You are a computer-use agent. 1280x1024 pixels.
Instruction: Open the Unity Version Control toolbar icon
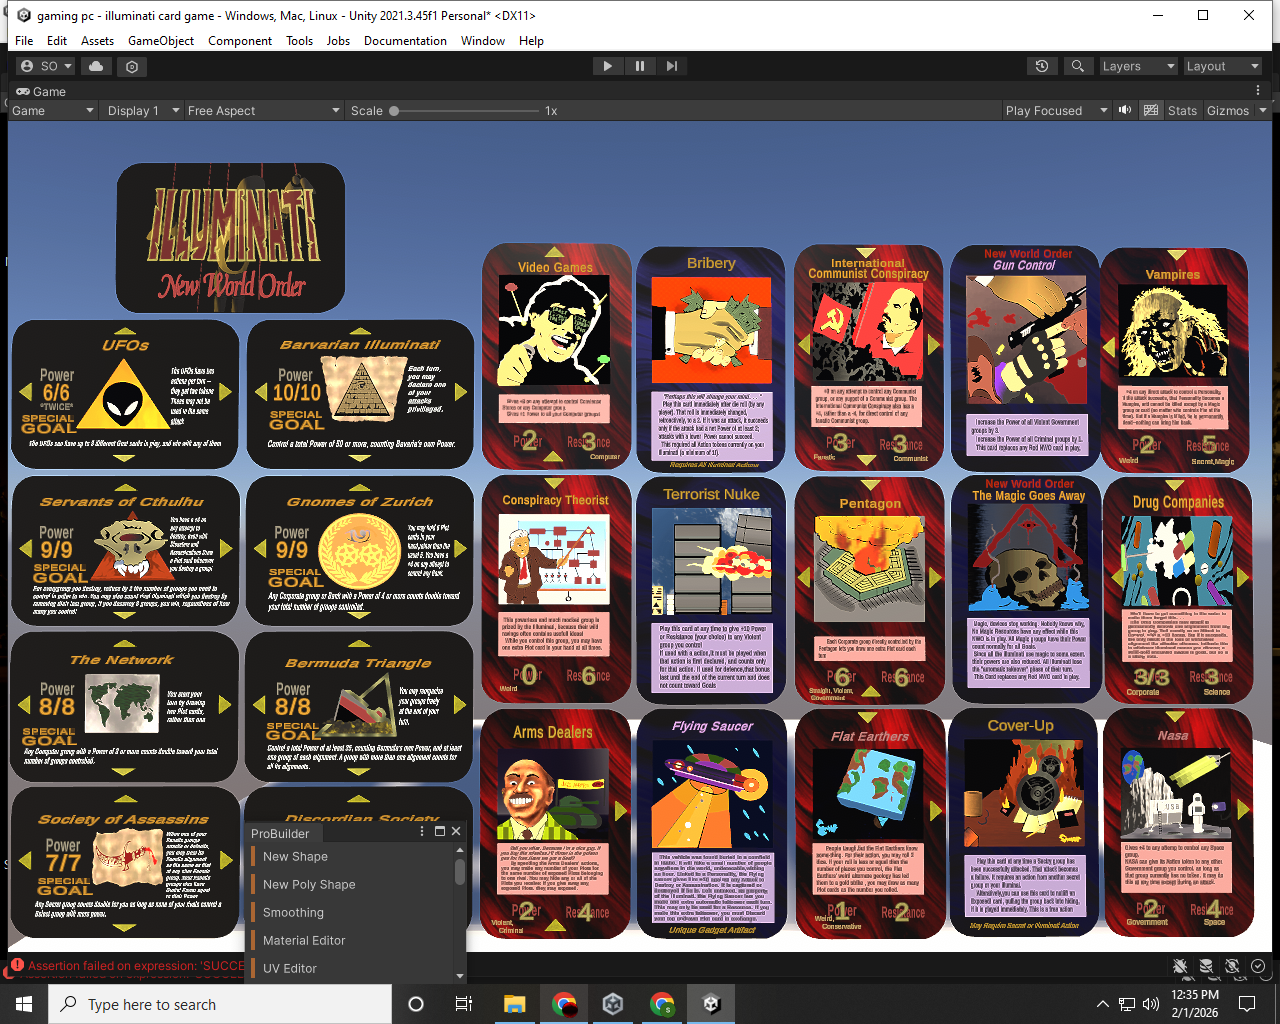[x=132, y=66]
